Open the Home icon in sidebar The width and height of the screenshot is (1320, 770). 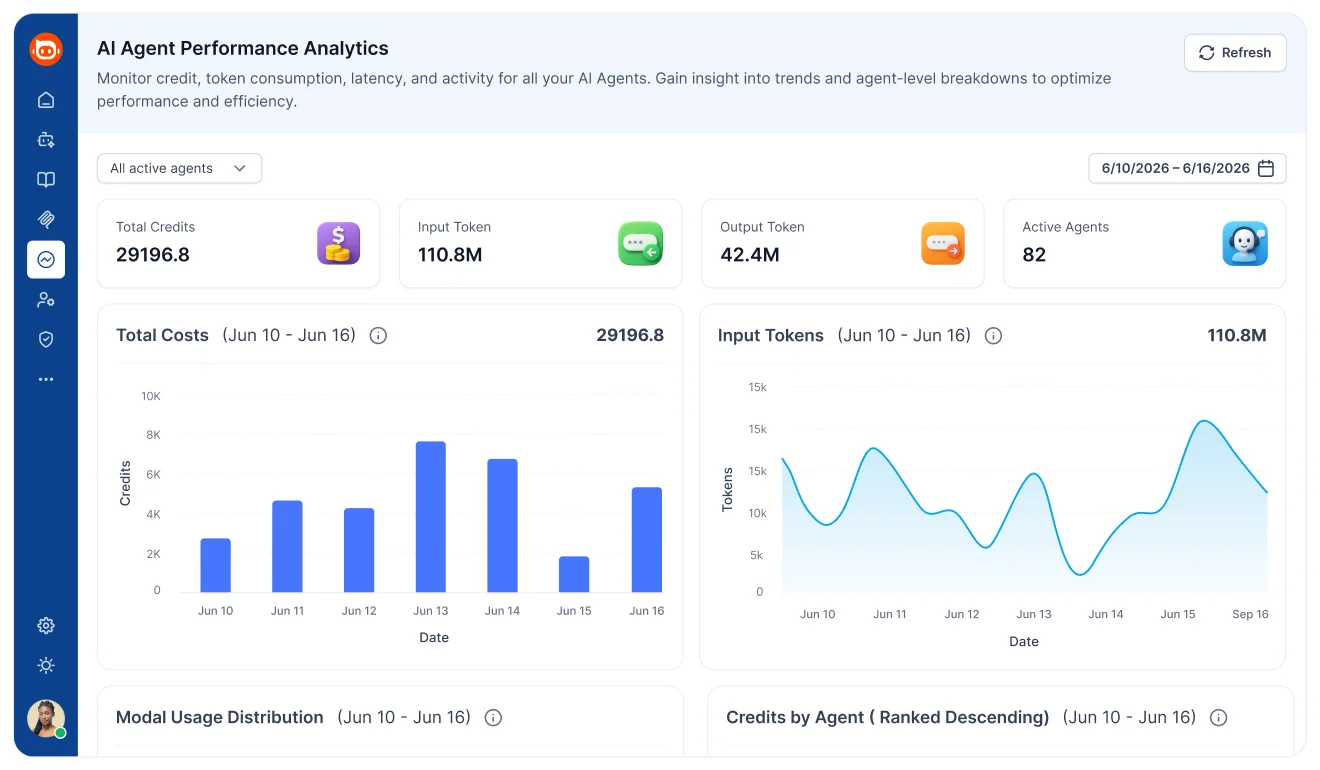click(46, 100)
